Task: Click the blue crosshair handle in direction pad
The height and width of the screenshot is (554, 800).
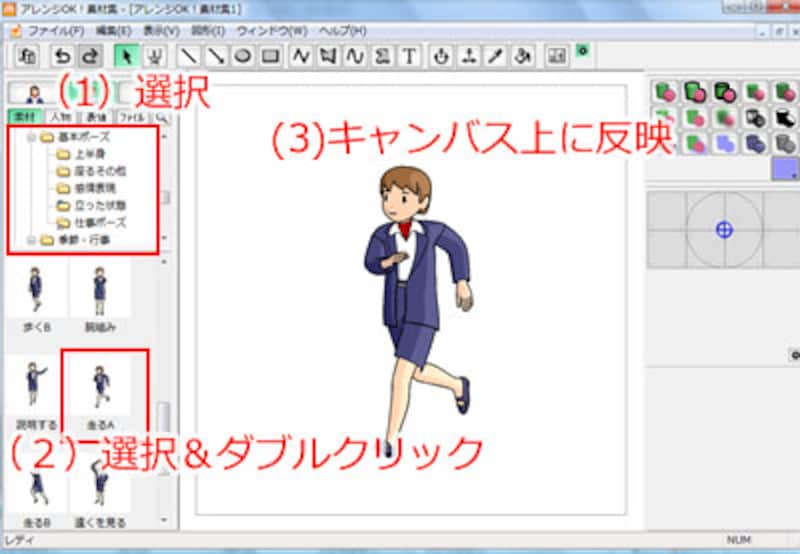Action: (x=724, y=230)
